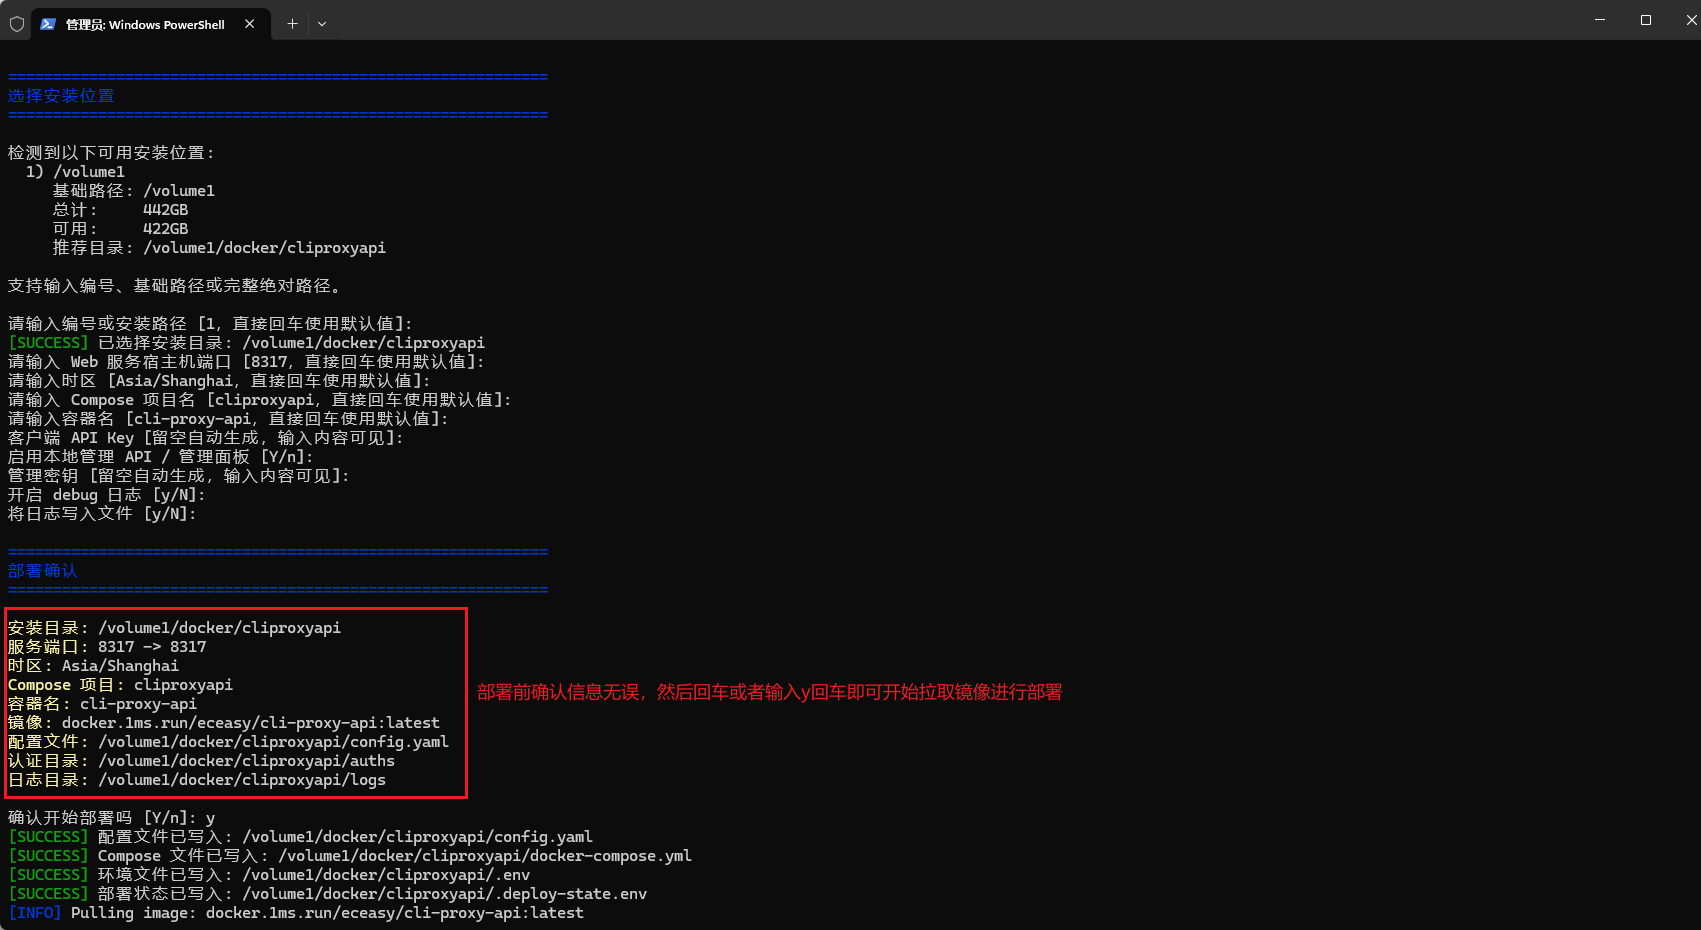Close the terminal window
The width and height of the screenshot is (1701, 930).
1689,20
